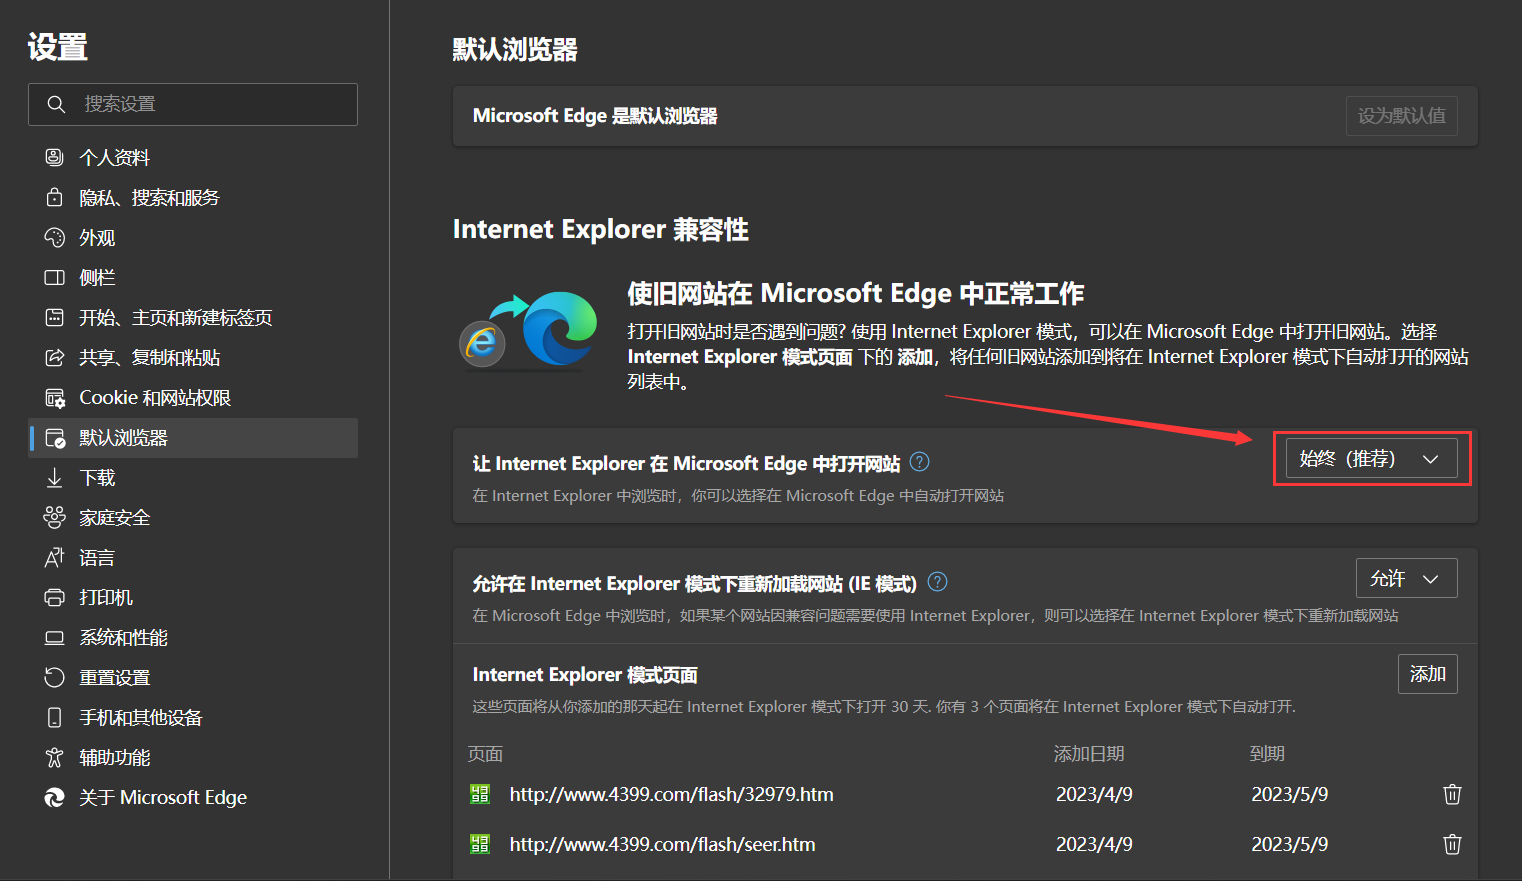Image resolution: width=1522 pixels, height=881 pixels.
Task: Click the family icon beside 家庭安全
Action: tap(55, 517)
